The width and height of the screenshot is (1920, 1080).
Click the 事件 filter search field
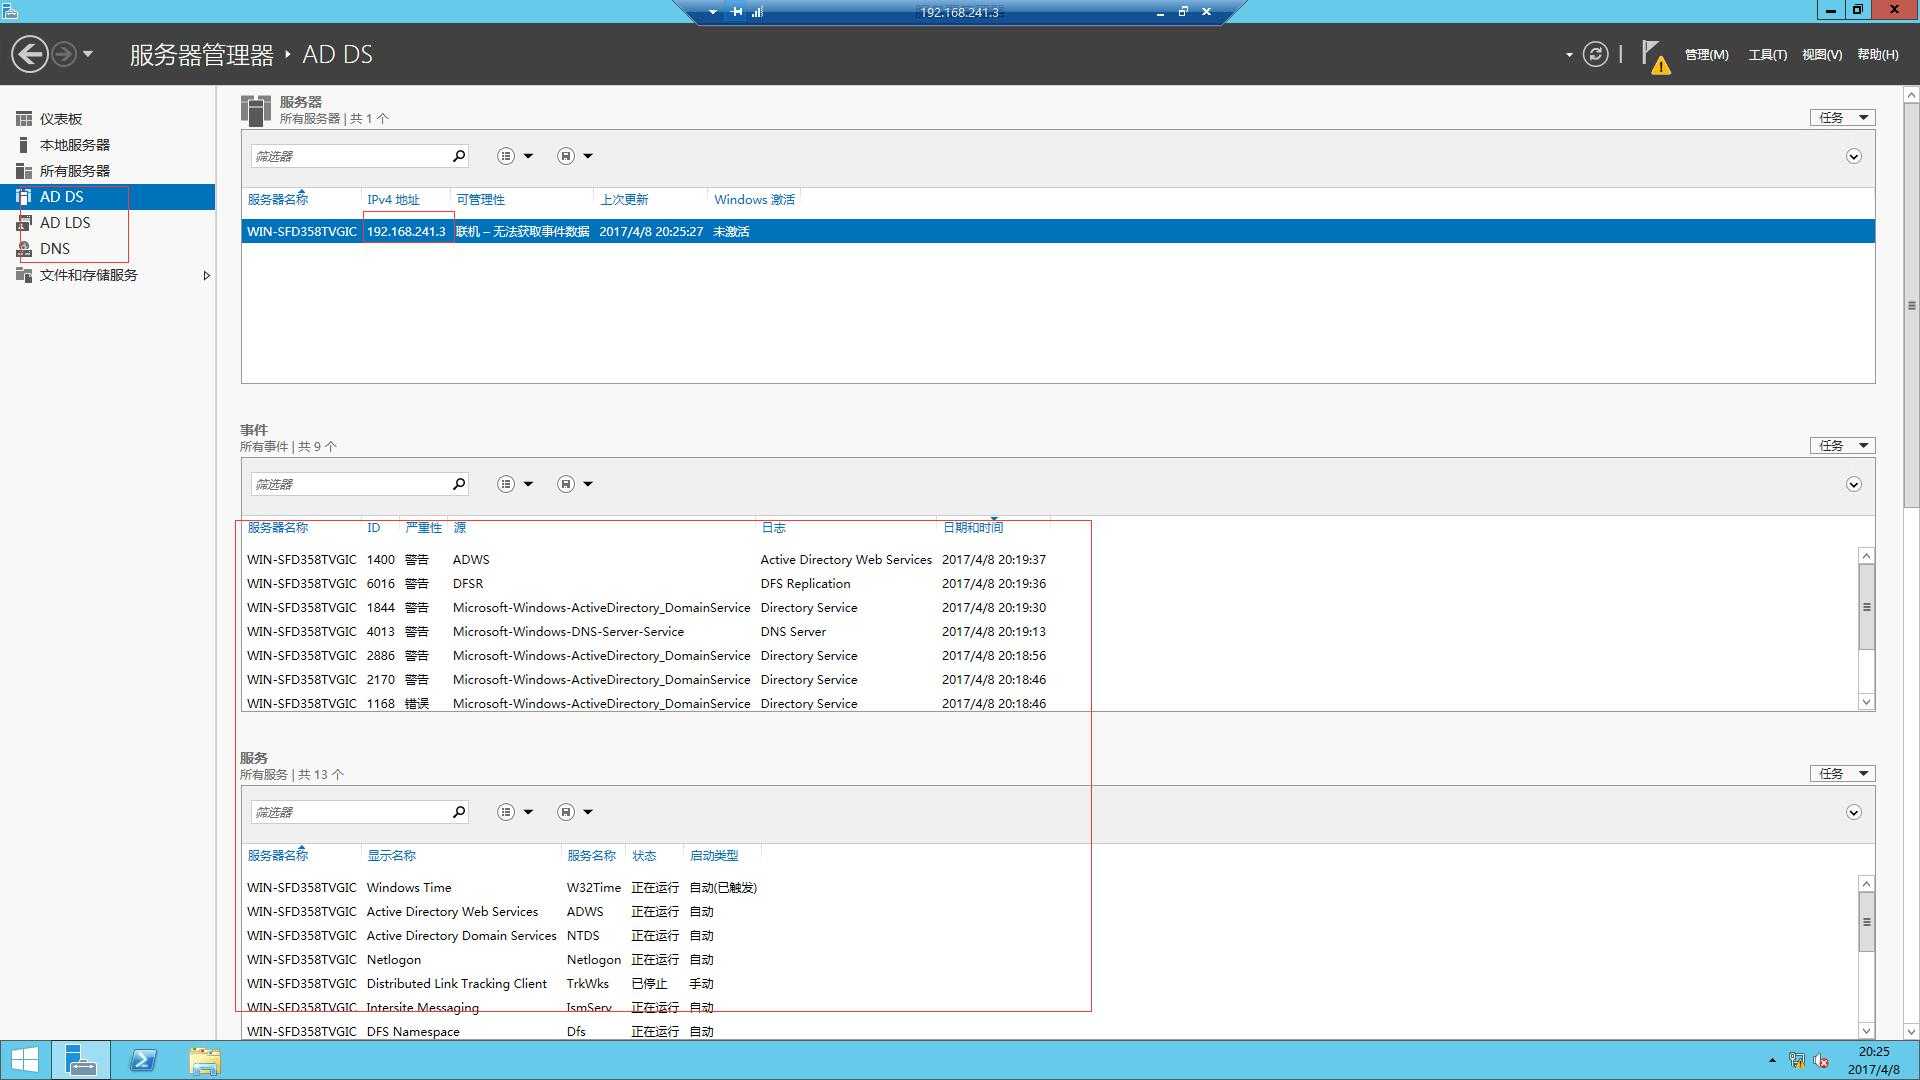tap(349, 484)
